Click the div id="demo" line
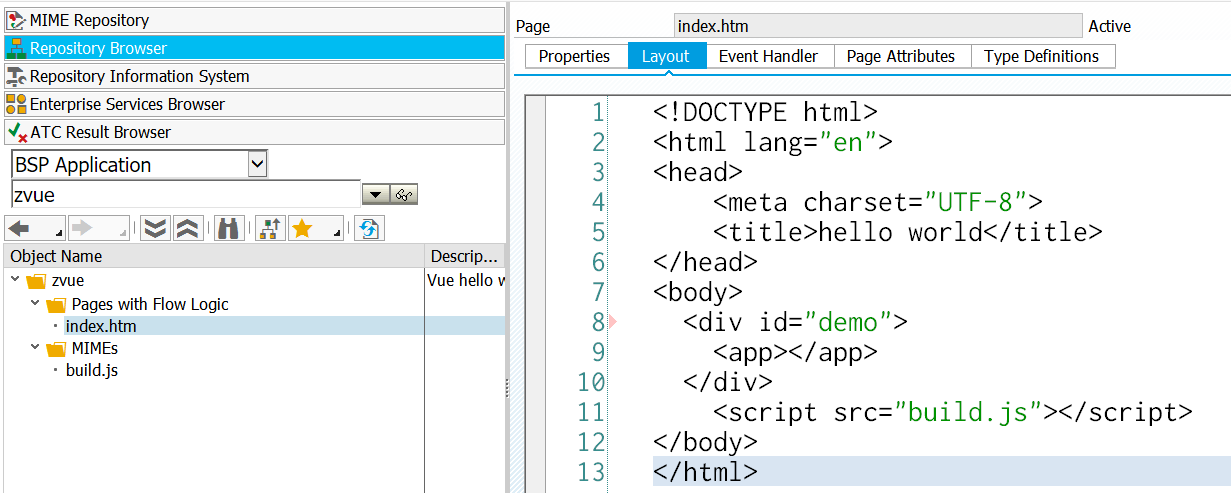Image resolution: width=1231 pixels, height=493 pixels. [x=795, y=322]
